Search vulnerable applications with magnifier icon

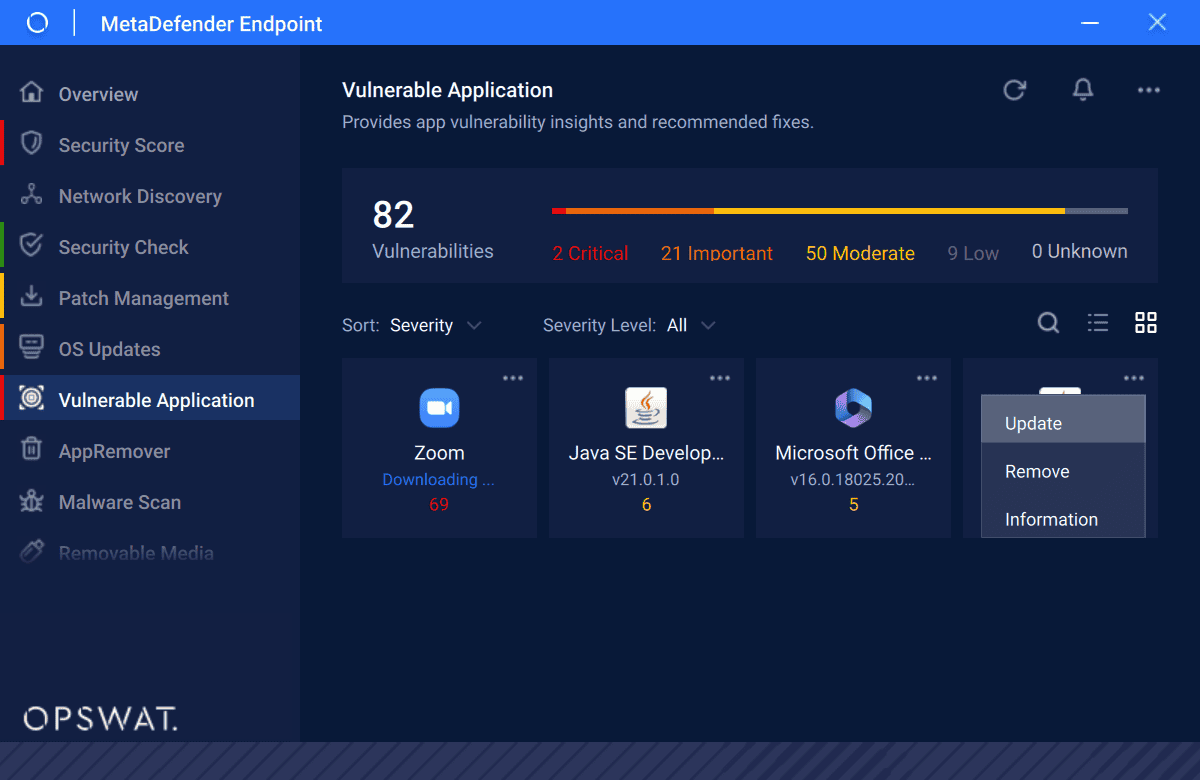[1048, 323]
